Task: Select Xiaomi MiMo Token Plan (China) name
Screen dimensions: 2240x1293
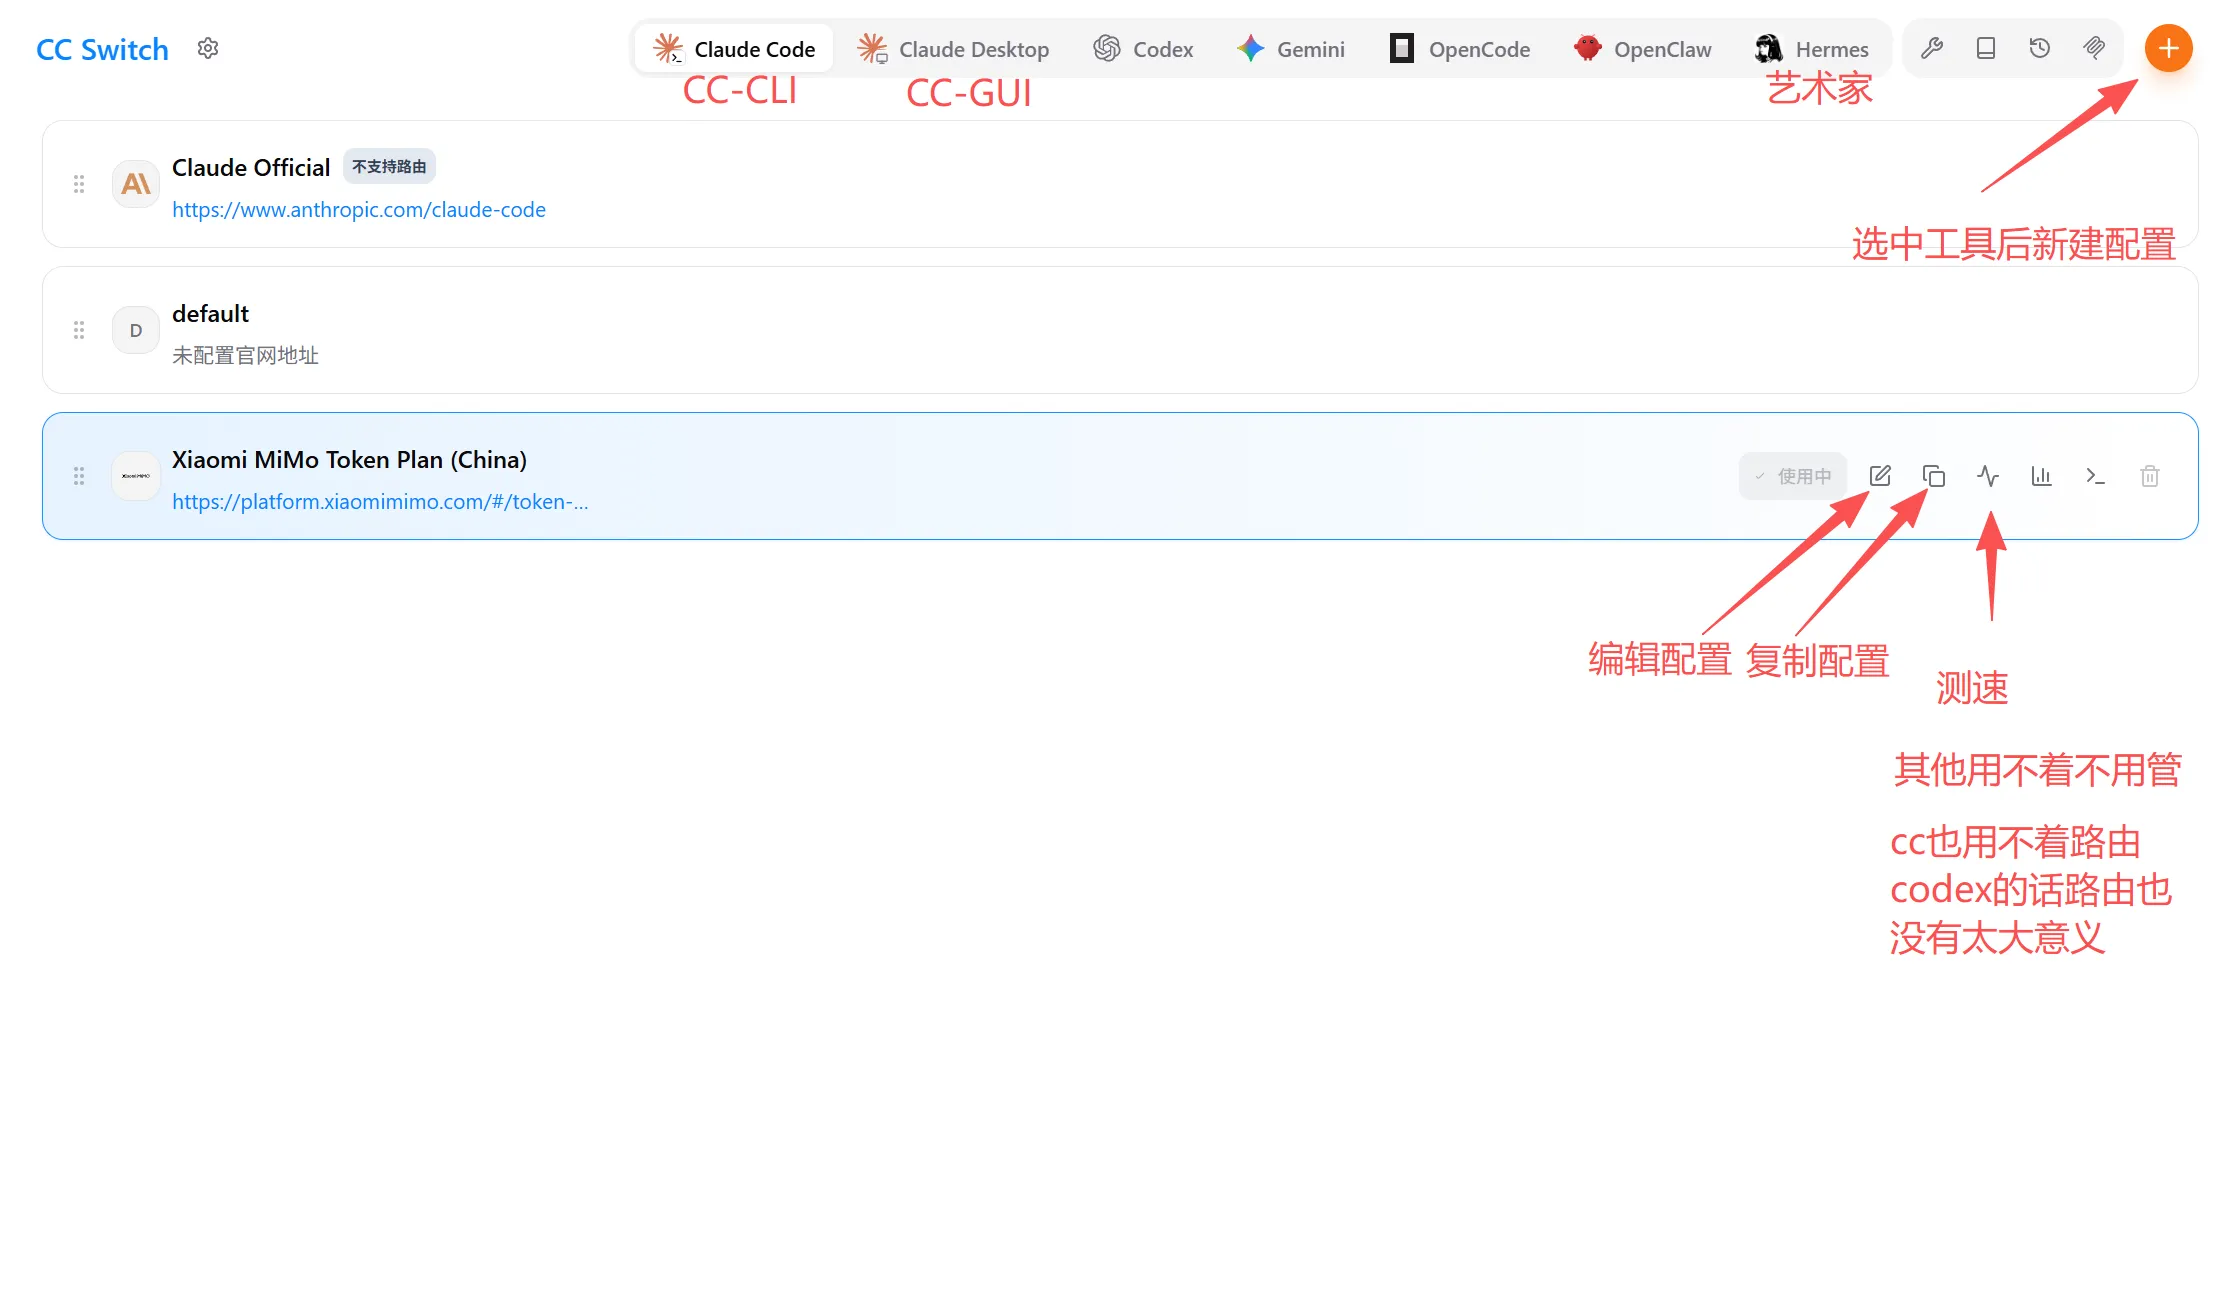Action: pyautogui.click(x=349, y=459)
